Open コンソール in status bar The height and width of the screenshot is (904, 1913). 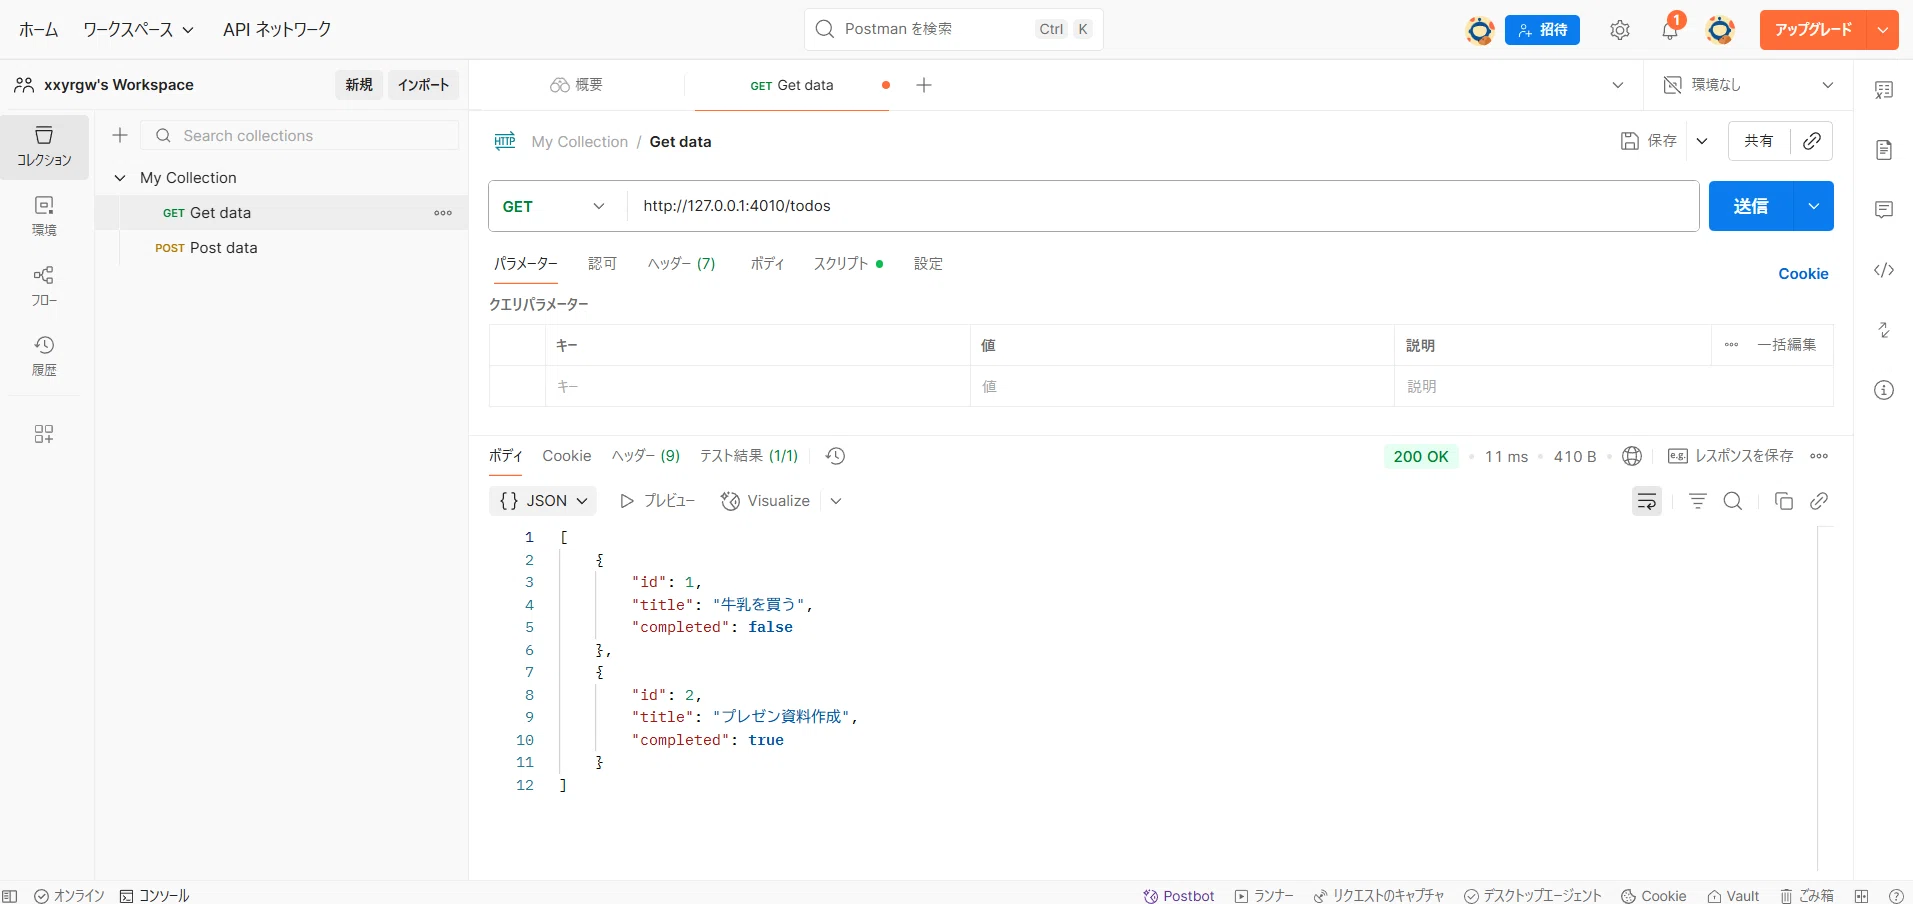coord(154,896)
